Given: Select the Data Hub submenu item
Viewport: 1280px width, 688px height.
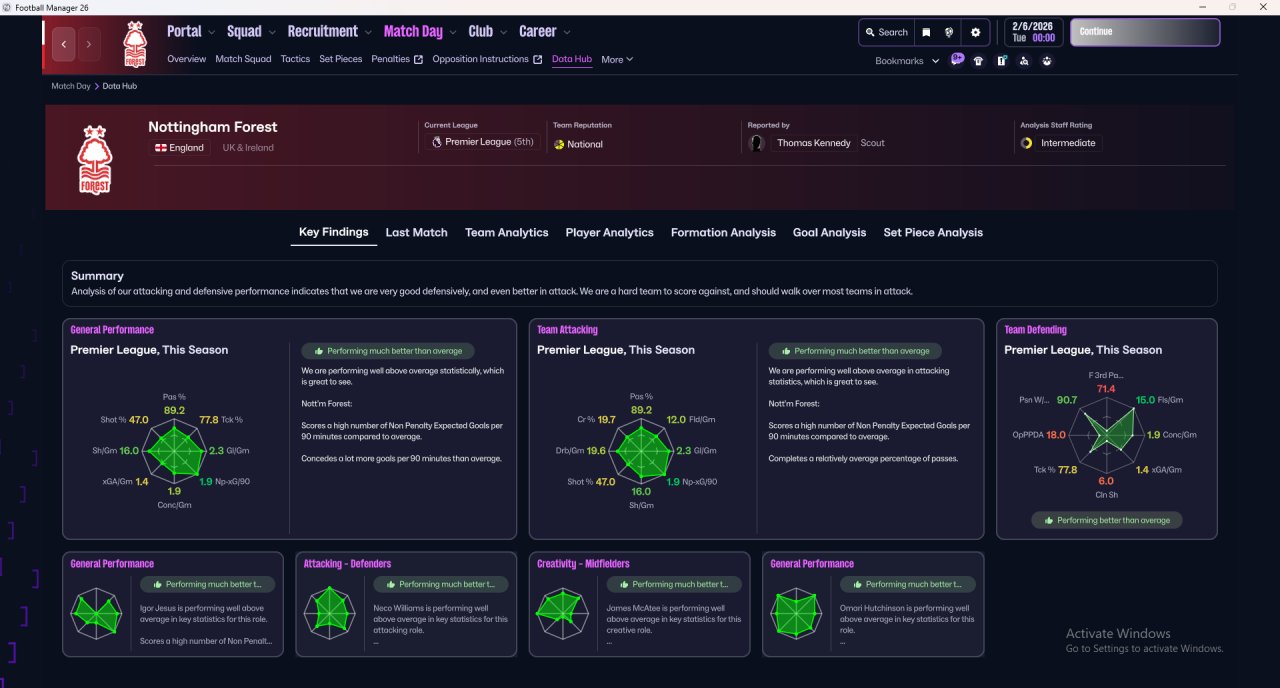Looking at the screenshot, I should pos(572,59).
